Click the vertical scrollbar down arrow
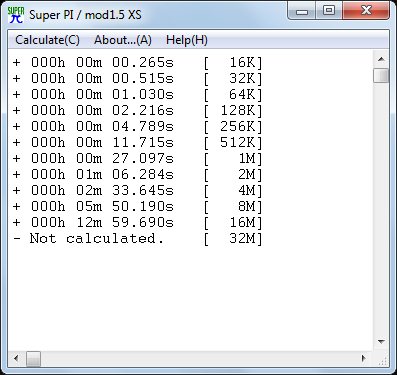This screenshot has width=397, height=375. pyautogui.click(x=381, y=342)
